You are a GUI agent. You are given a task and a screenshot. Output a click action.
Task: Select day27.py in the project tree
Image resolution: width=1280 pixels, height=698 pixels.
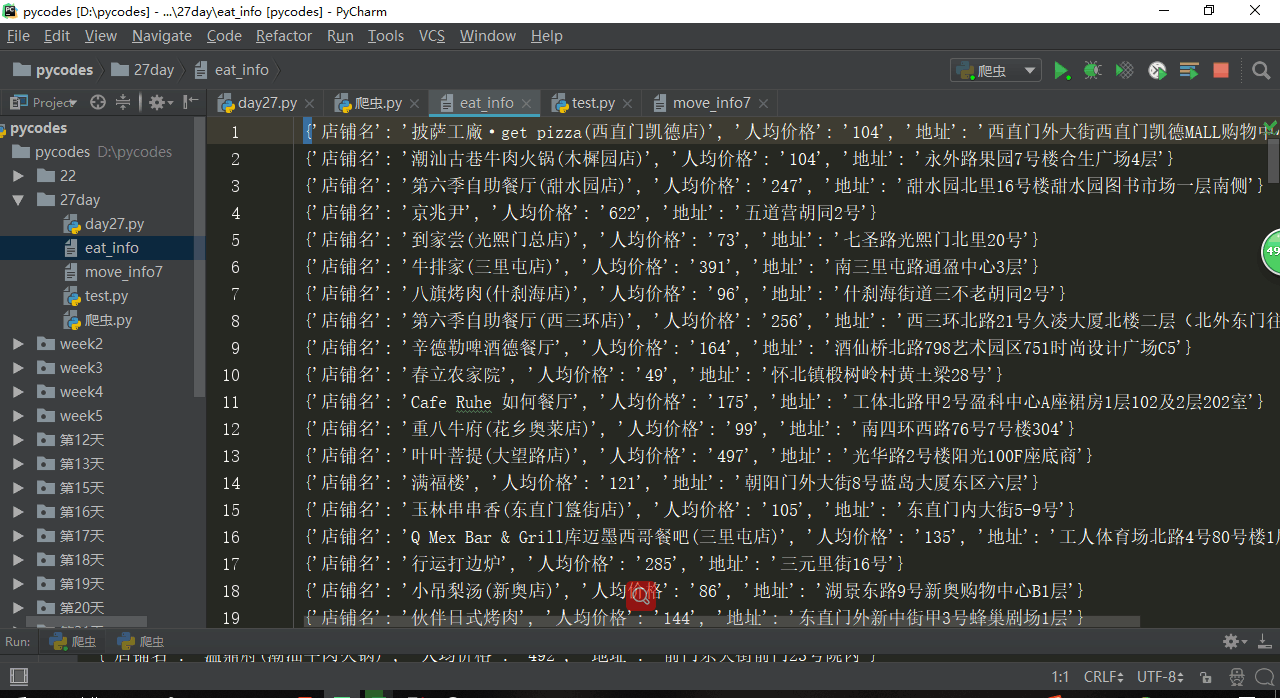click(x=104, y=224)
